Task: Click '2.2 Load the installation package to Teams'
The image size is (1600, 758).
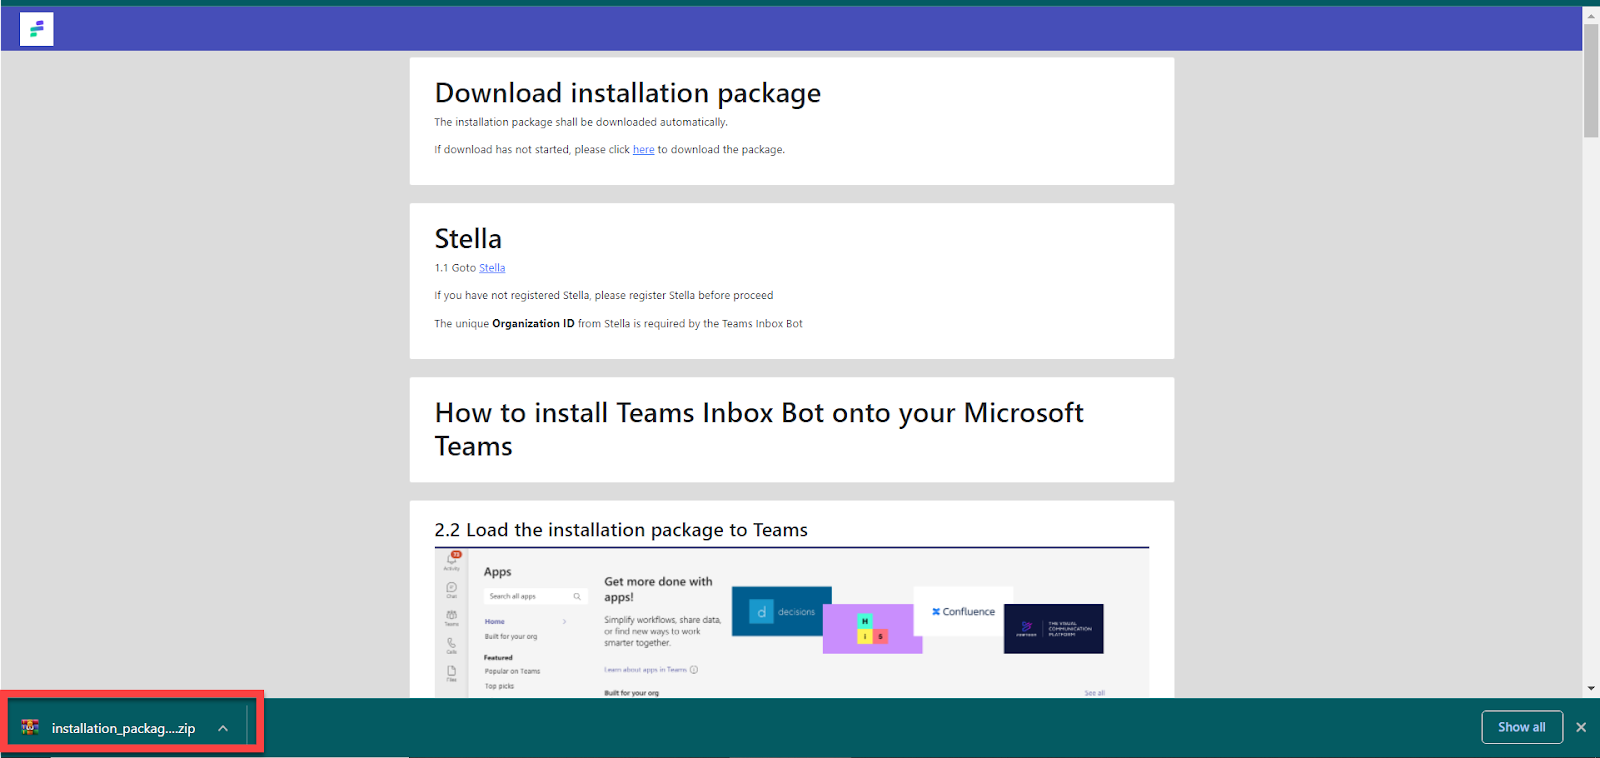Action: pos(621,530)
